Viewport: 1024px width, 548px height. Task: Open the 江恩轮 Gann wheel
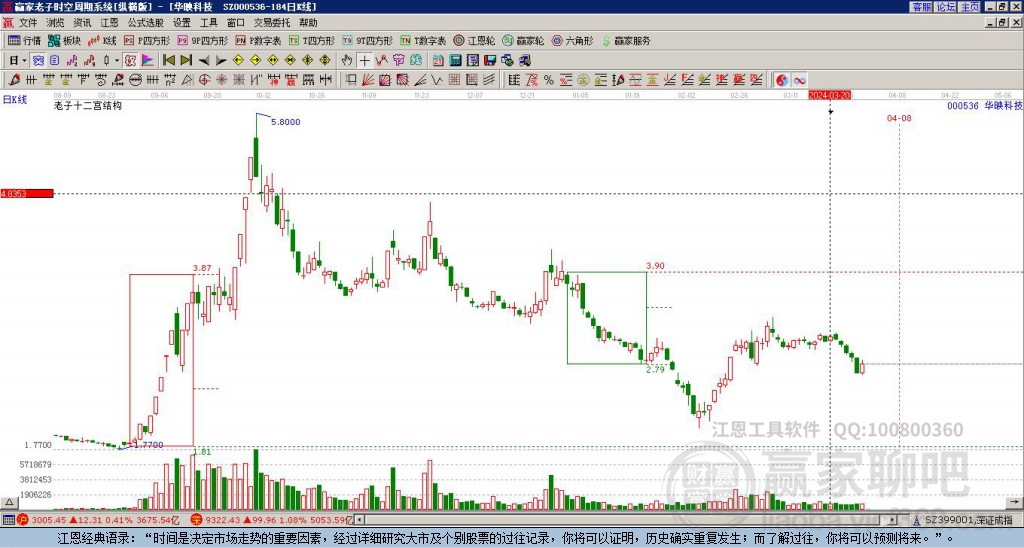pos(474,40)
